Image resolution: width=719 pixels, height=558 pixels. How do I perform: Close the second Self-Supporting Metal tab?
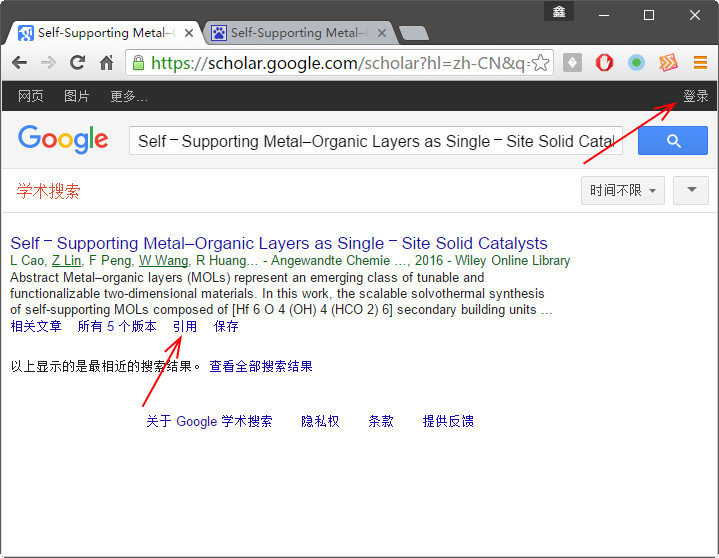tap(382, 33)
